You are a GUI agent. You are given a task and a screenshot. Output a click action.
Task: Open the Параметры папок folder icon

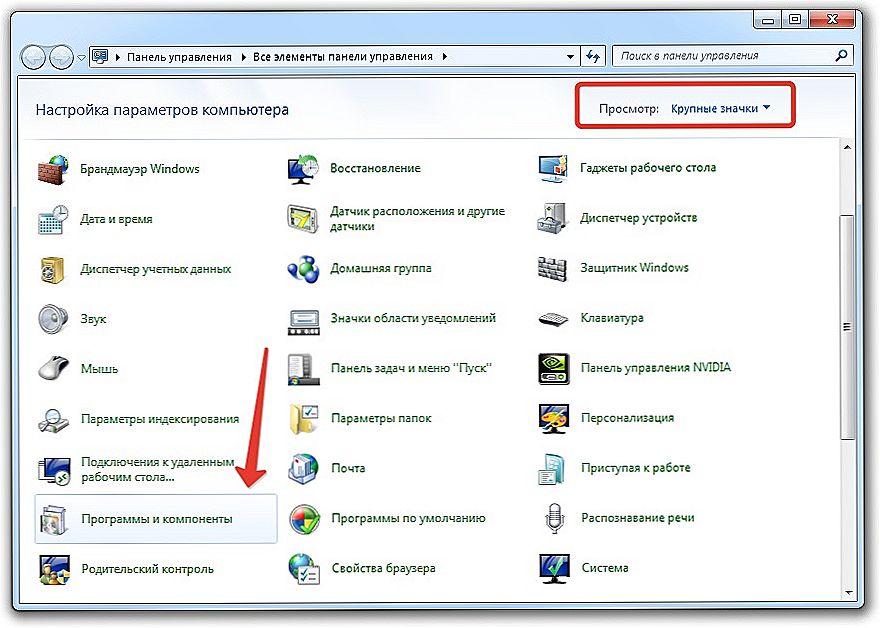click(x=303, y=419)
